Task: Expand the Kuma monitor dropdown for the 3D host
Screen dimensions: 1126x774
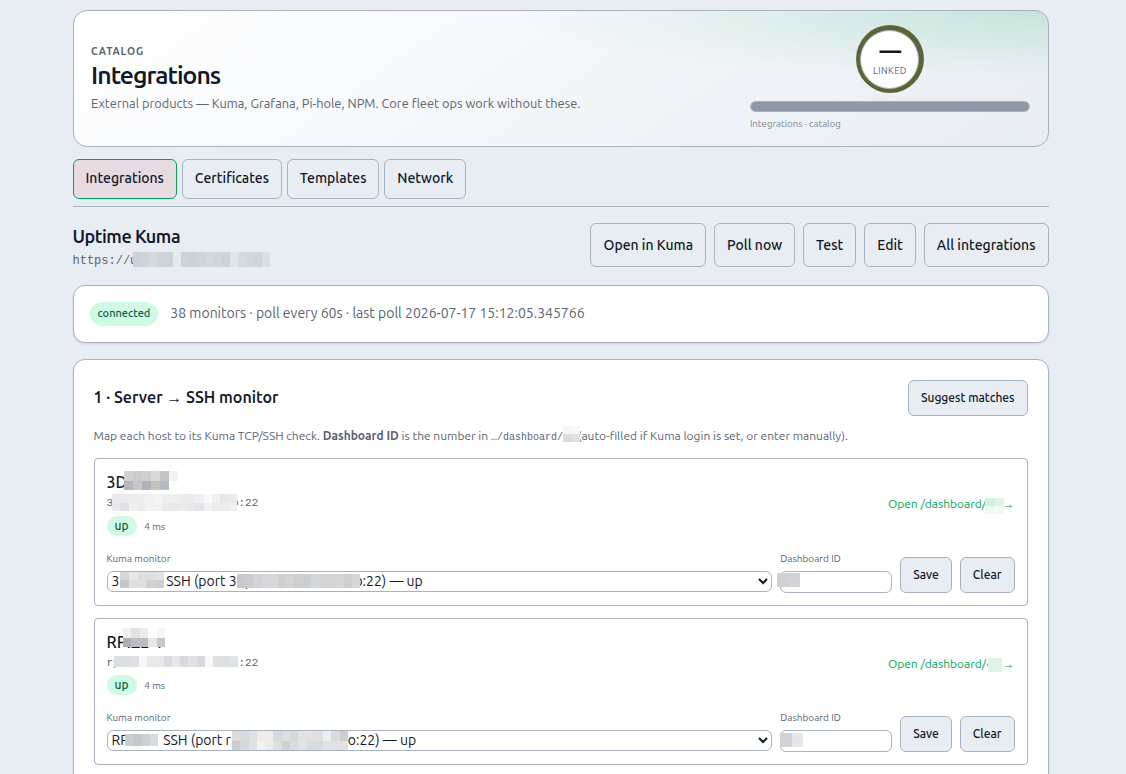Action: tap(439, 582)
